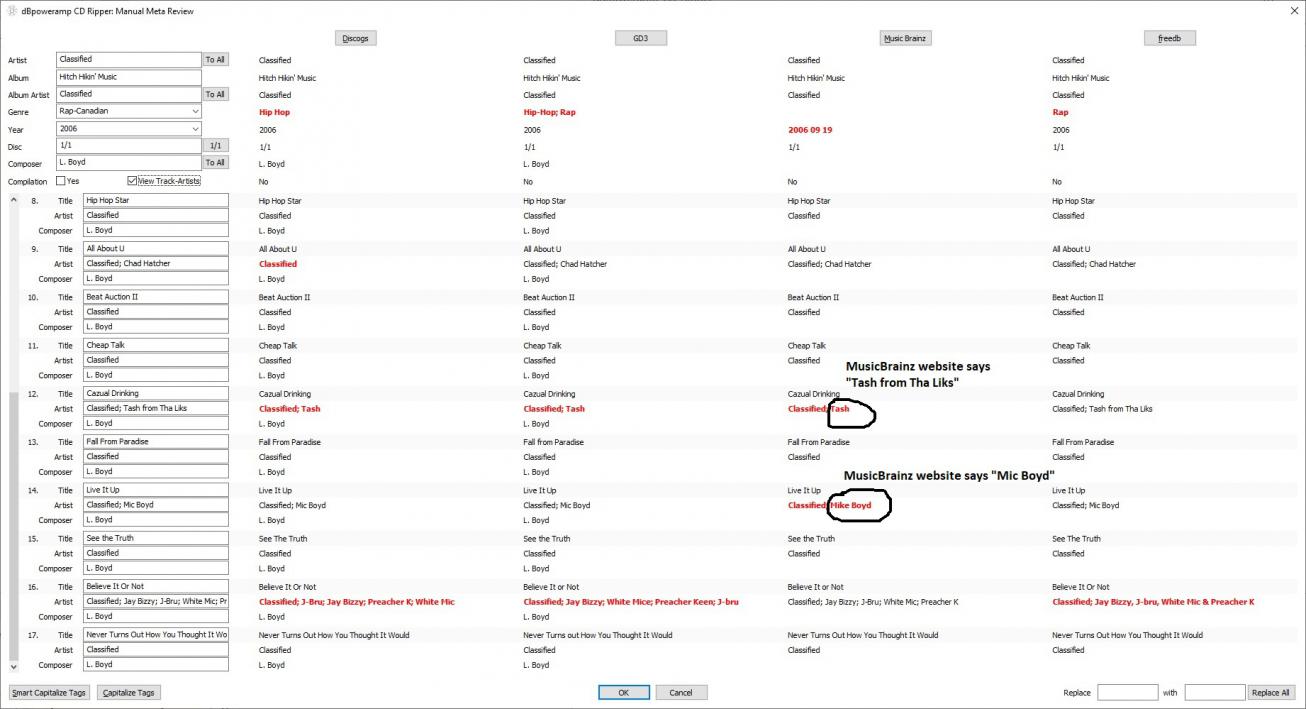The width and height of the screenshot is (1306, 709).
Task: Click the track list scroll-up arrow
Action: click(13, 200)
